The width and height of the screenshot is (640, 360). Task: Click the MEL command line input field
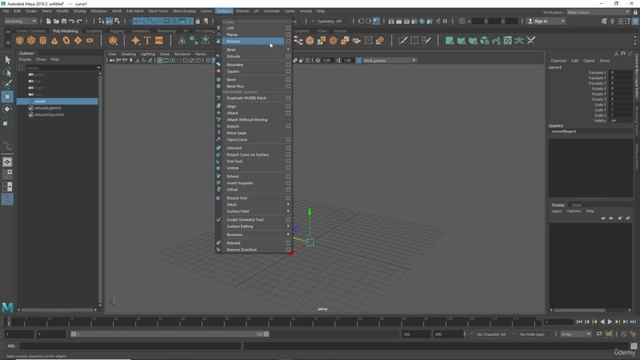point(131,346)
